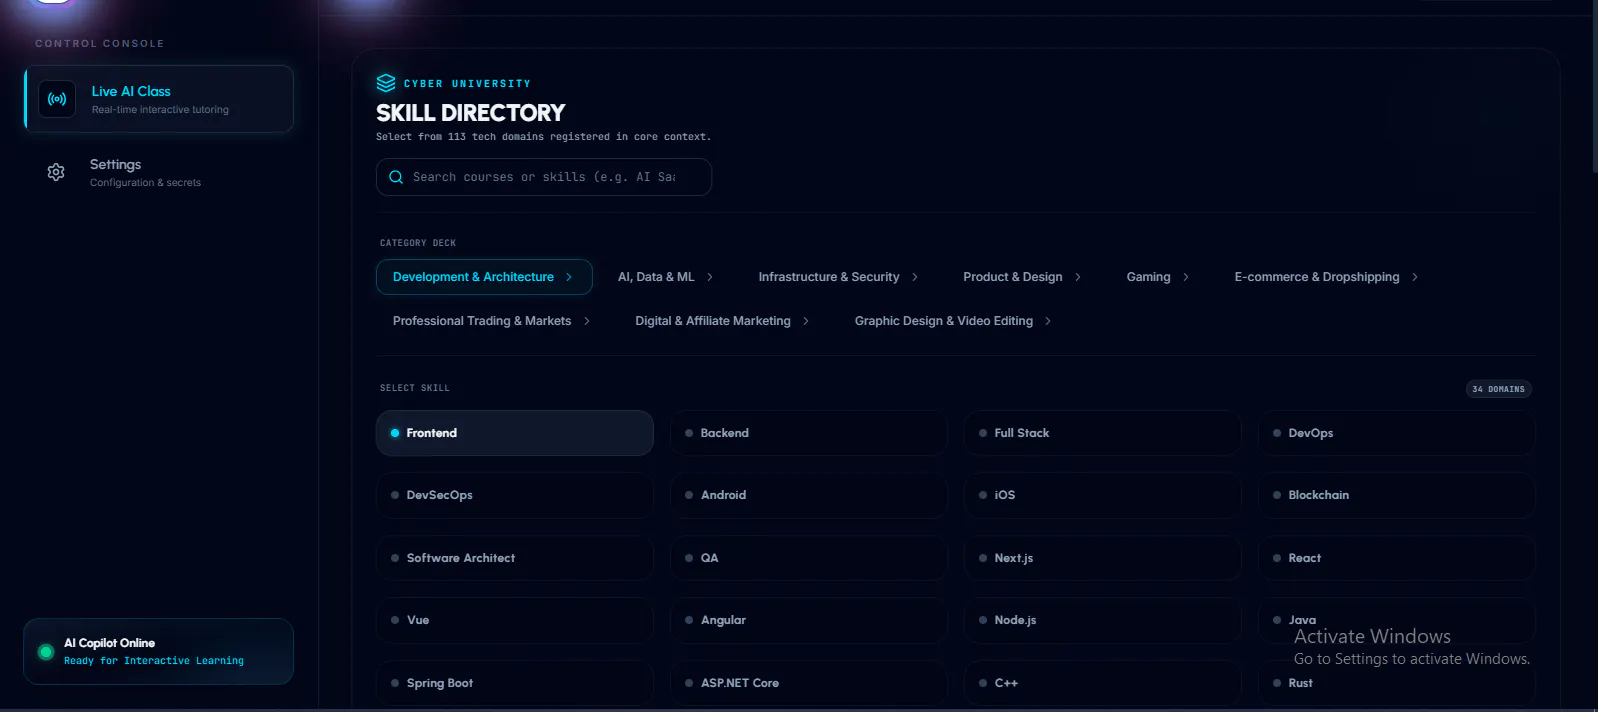Image resolution: width=1598 pixels, height=712 pixels.
Task: Click chevron next to Gaming
Action: pos(1186,277)
